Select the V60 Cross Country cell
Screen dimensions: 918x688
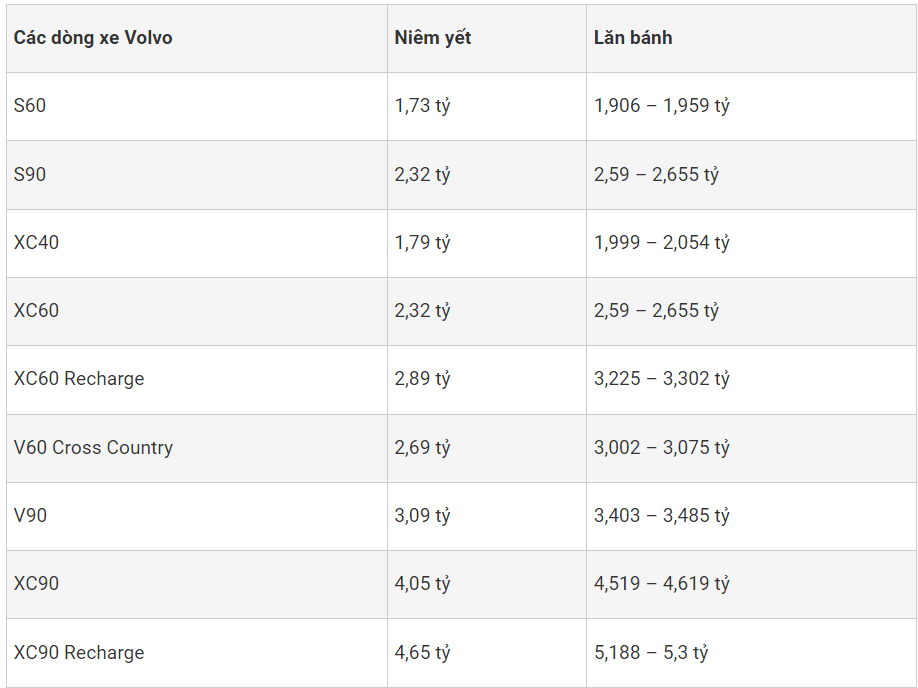[93, 448]
